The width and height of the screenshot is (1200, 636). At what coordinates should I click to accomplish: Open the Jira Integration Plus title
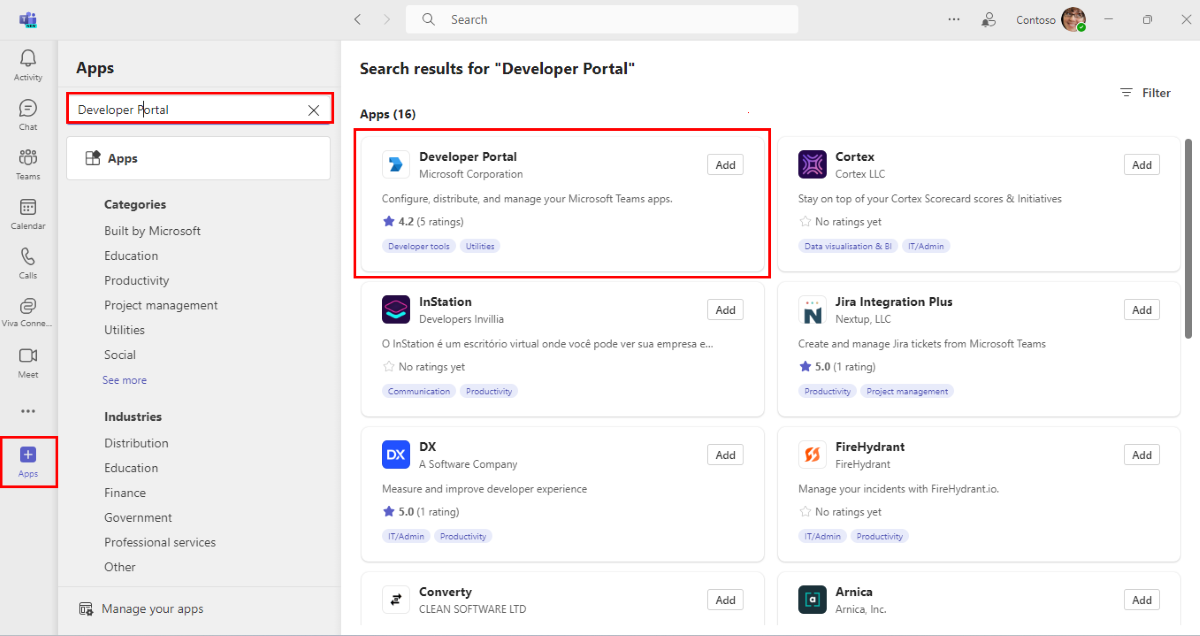894,302
